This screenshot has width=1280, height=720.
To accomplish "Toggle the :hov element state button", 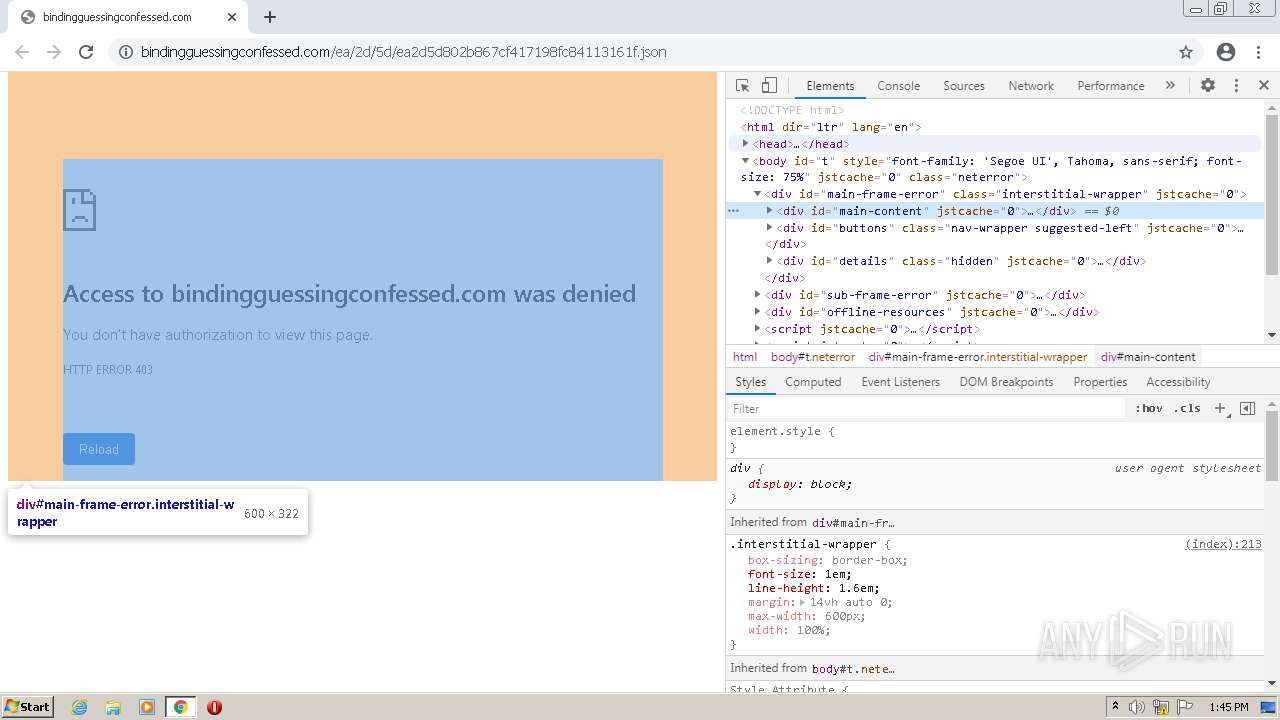I will tap(1149, 408).
